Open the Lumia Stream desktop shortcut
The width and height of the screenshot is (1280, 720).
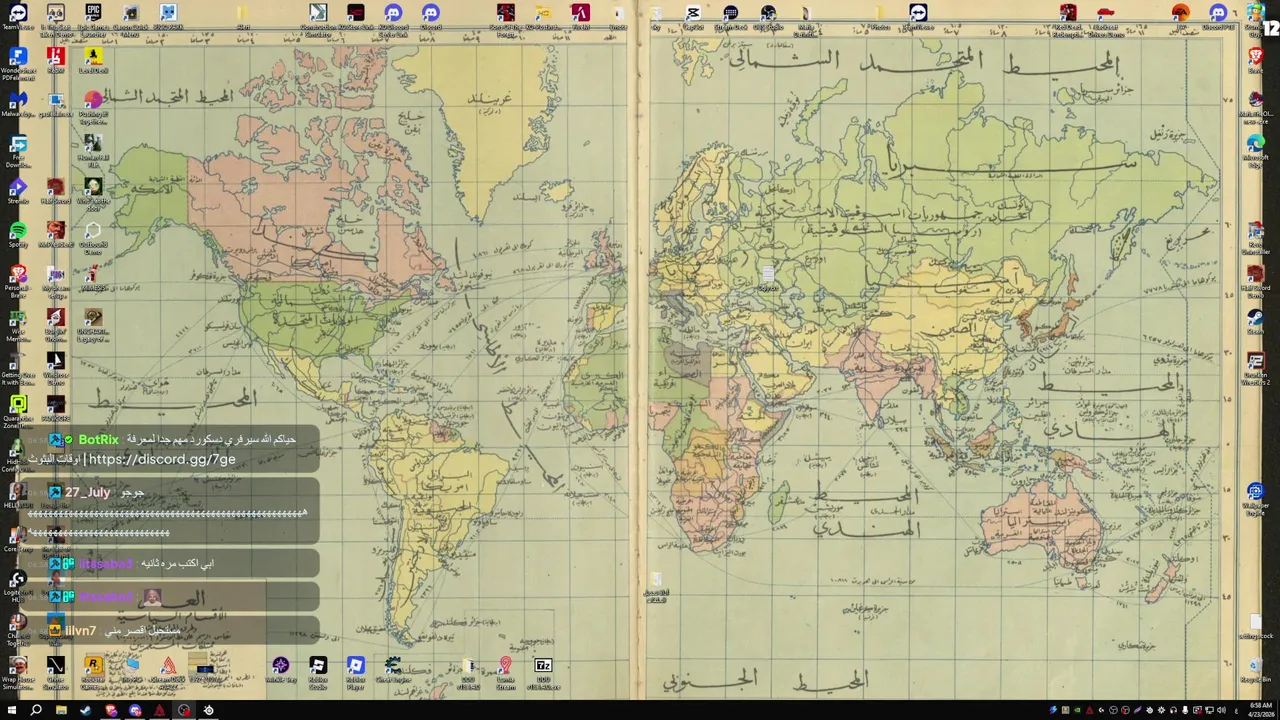click(505, 670)
